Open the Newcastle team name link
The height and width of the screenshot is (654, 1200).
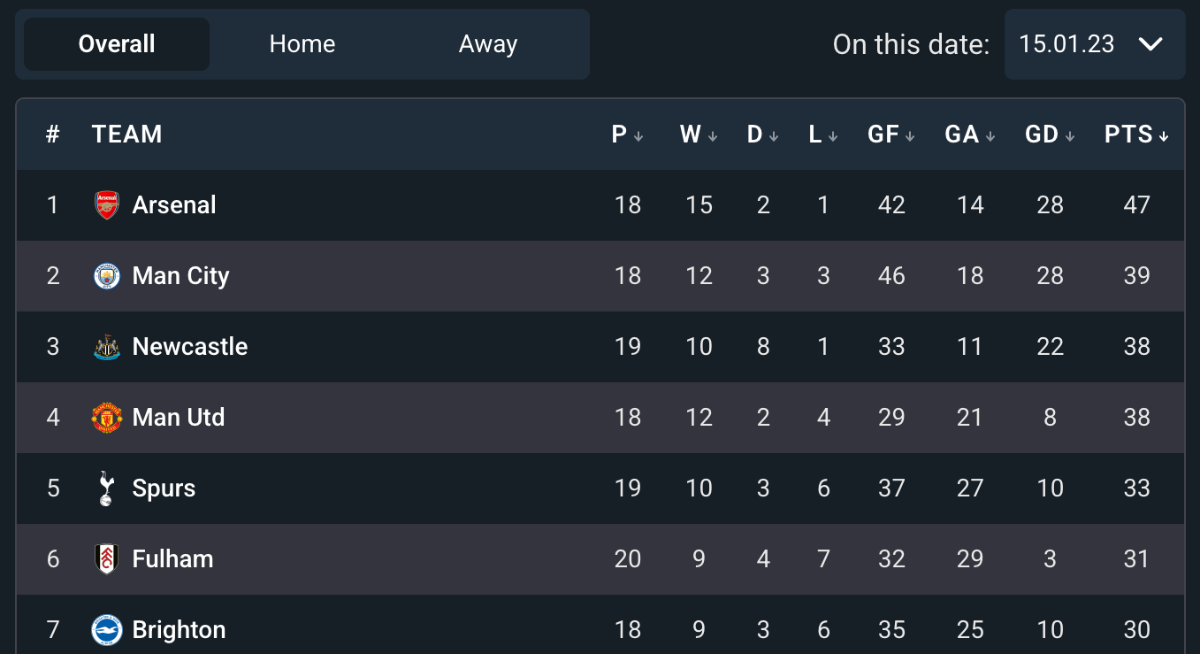[190, 347]
